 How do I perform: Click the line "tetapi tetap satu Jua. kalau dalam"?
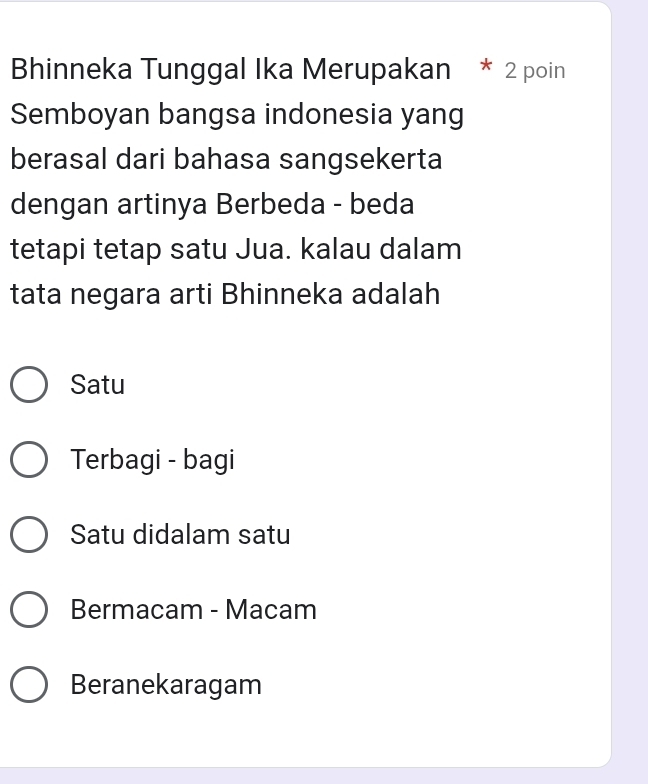point(236,249)
